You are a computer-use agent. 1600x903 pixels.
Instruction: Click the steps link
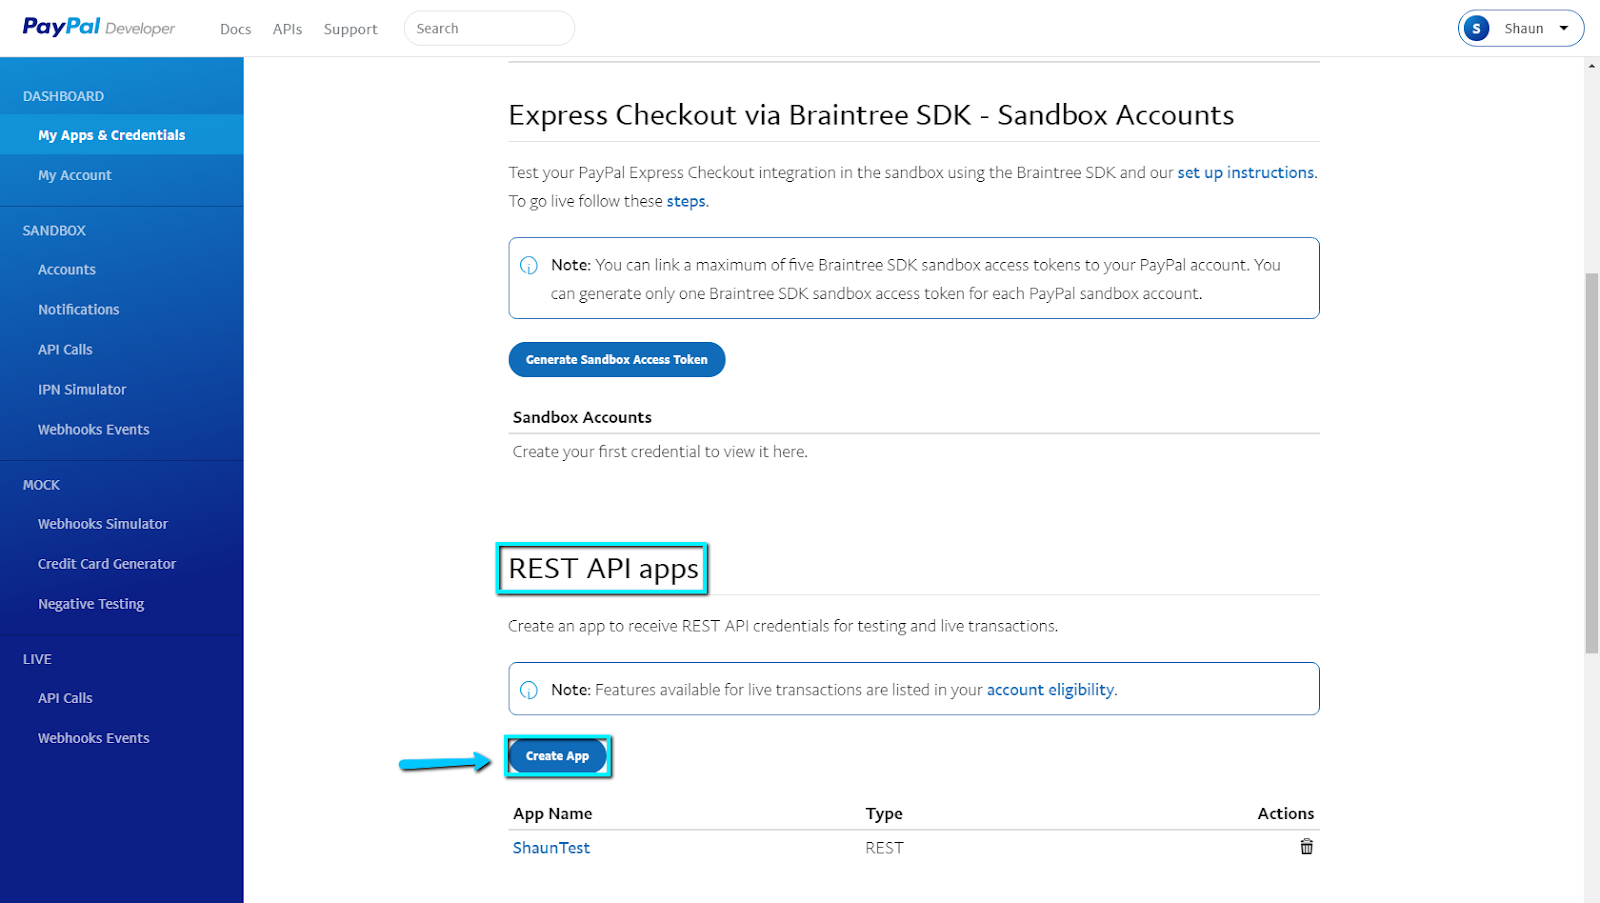tap(686, 201)
